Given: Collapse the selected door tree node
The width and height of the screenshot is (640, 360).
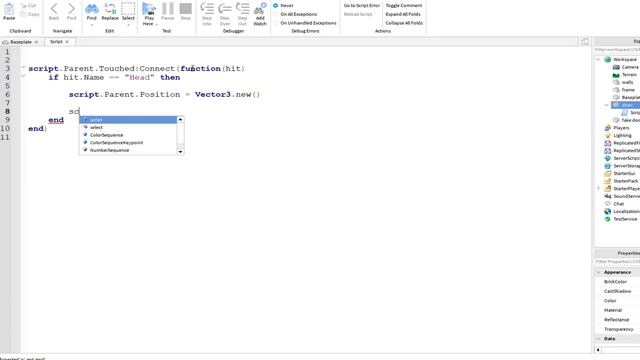Looking at the screenshot, I should [x=607, y=105].
